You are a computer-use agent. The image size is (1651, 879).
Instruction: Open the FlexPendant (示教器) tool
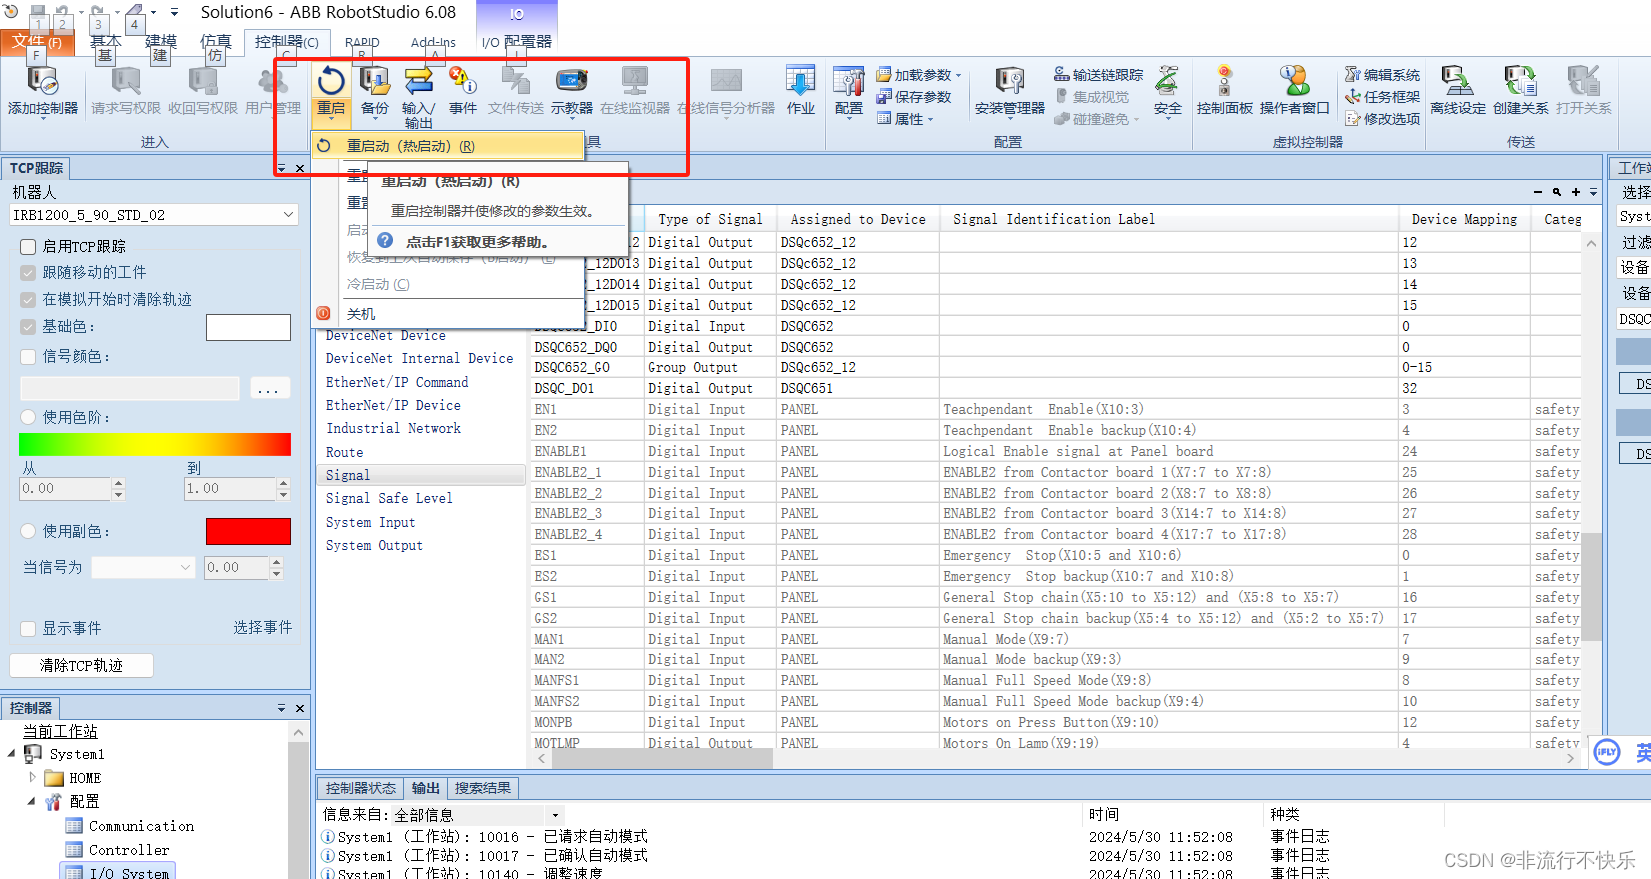tap(572, 91)
